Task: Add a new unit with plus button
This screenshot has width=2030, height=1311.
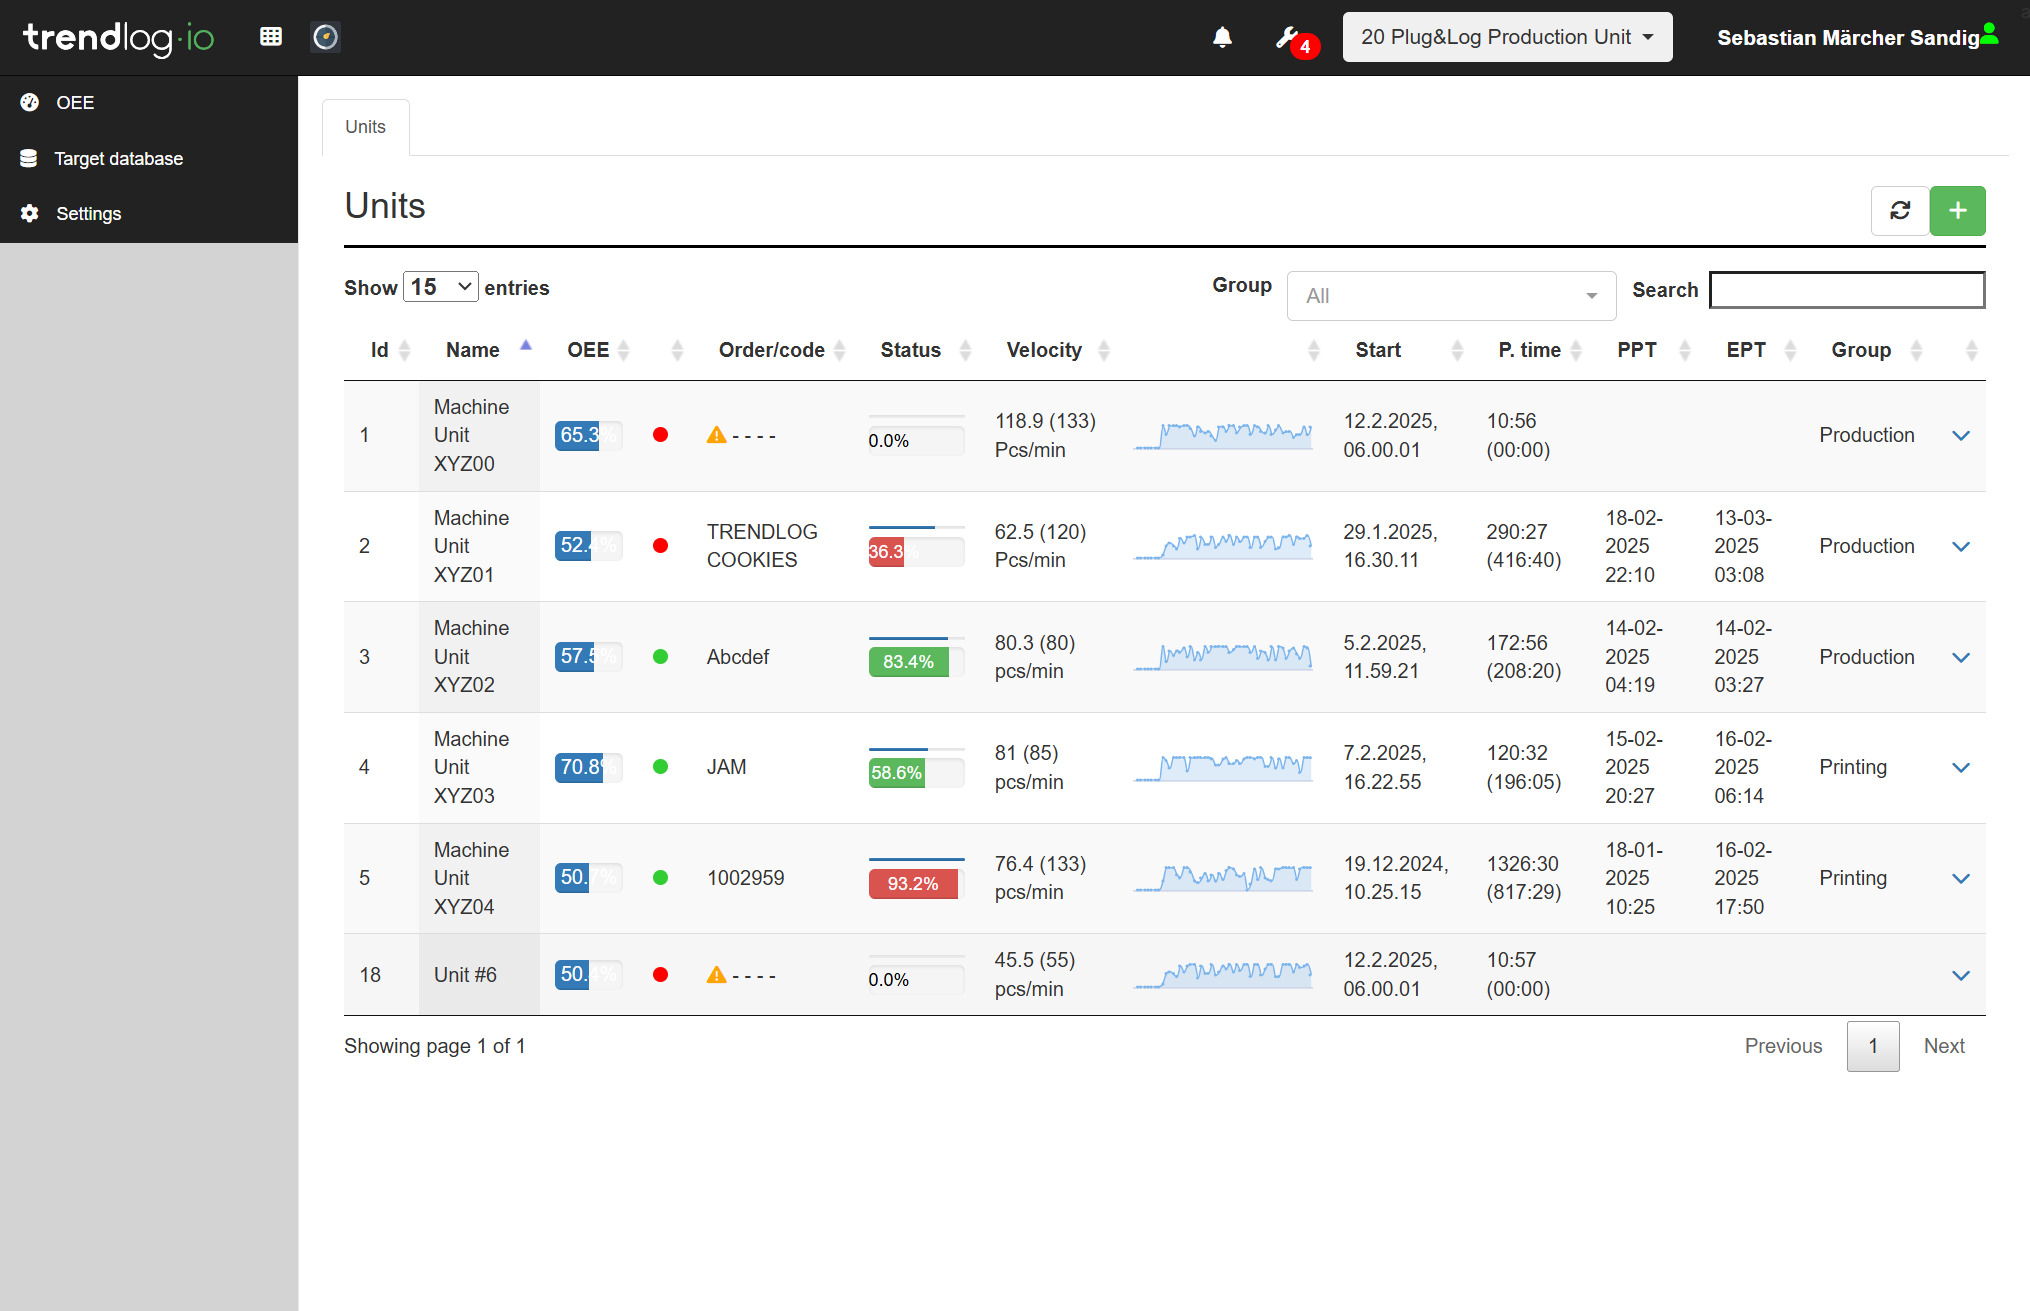Action: 1957,211
